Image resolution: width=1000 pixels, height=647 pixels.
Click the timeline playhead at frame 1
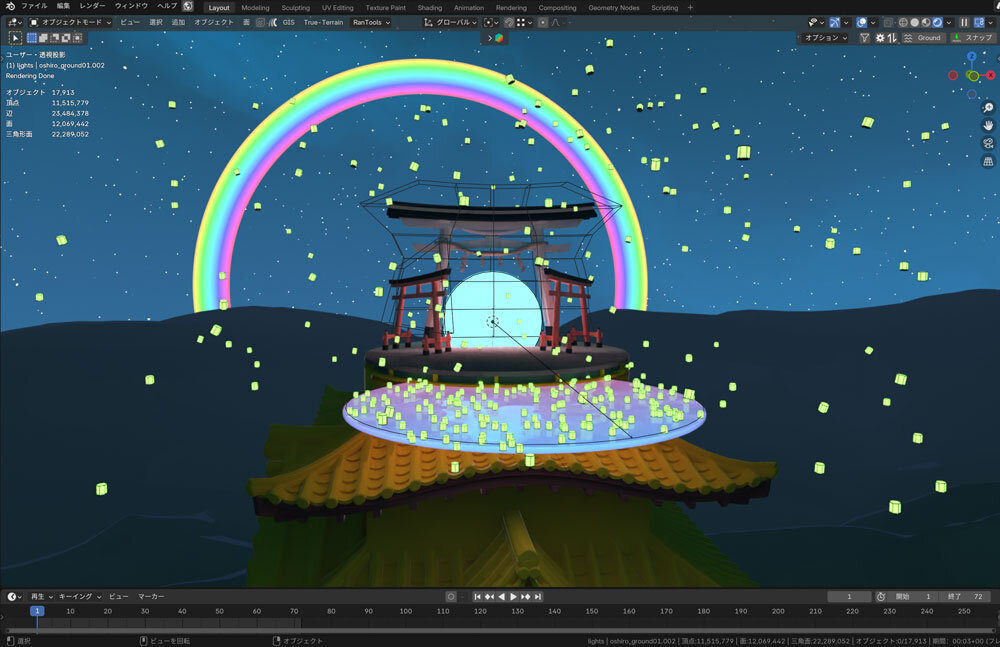[37, 611]
